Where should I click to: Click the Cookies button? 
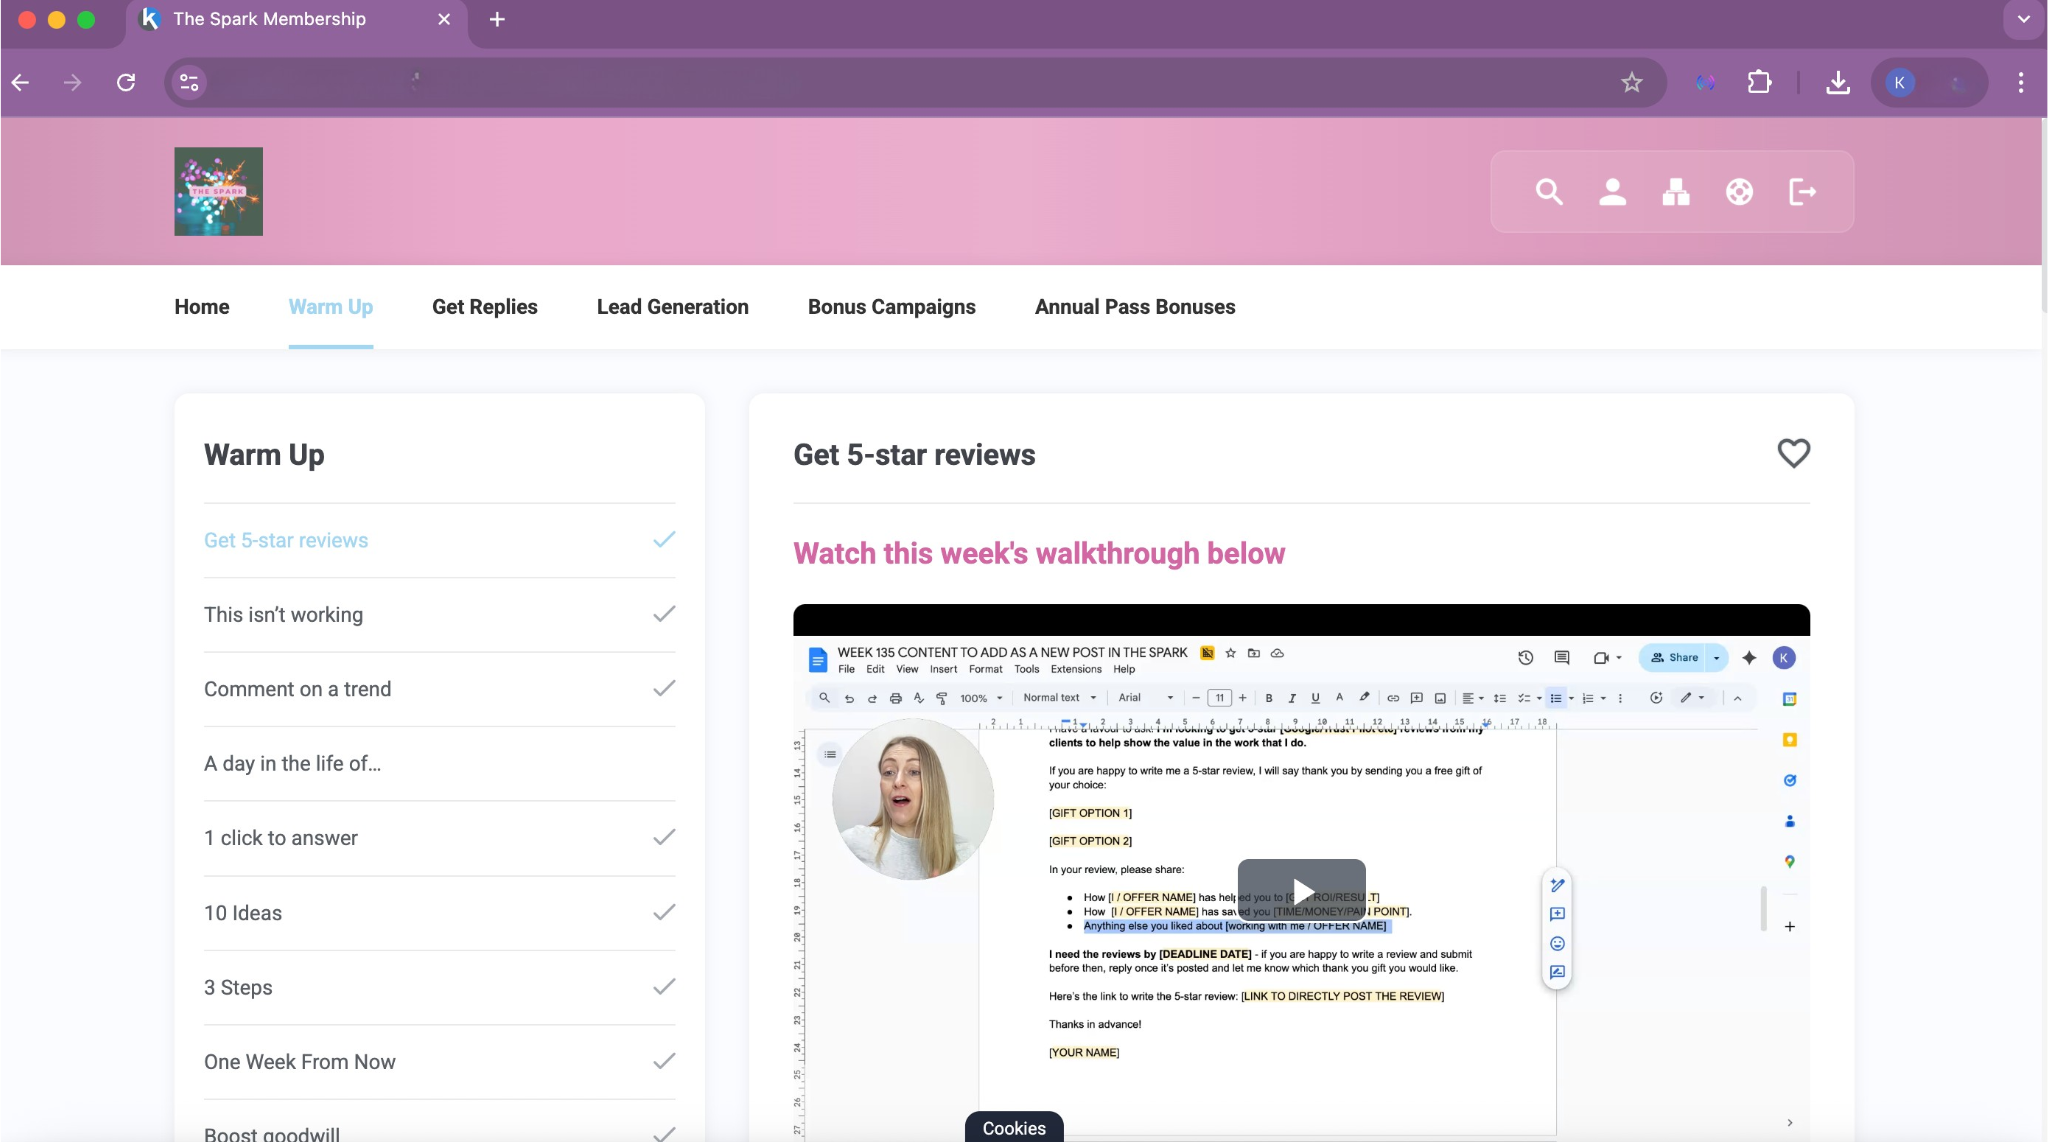click(1013, 1127)
